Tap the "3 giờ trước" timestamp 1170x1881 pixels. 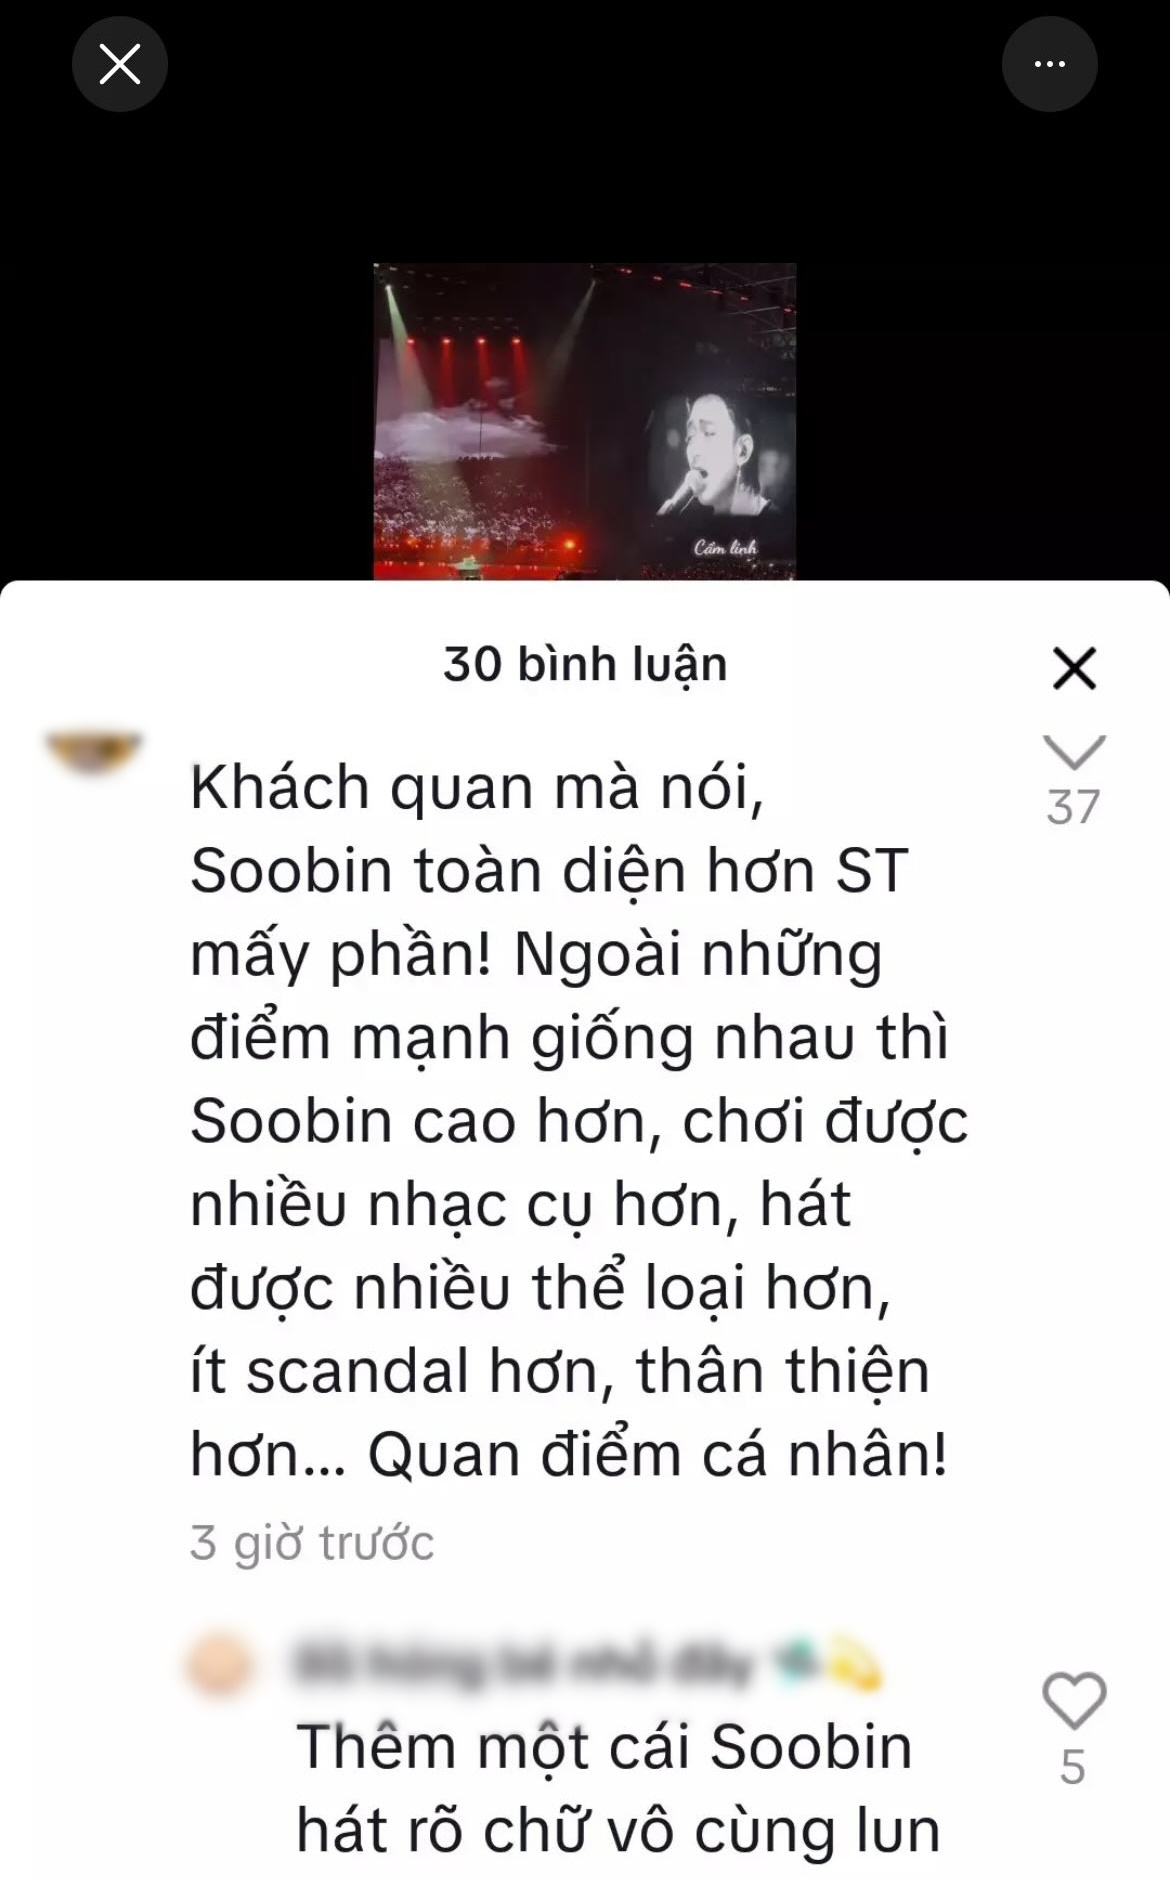pyautogui.click(x=312, y=1542)
